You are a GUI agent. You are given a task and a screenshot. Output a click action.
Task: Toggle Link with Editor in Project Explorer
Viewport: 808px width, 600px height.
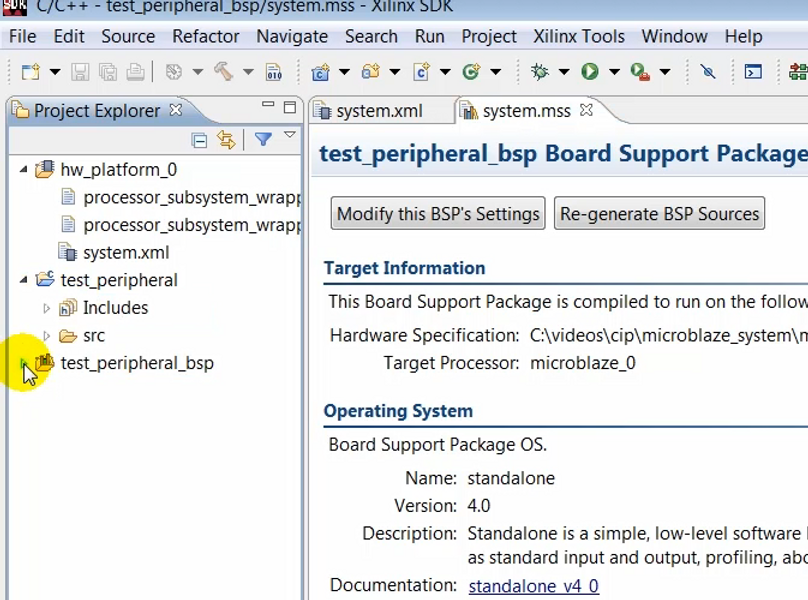pos(227,138)
